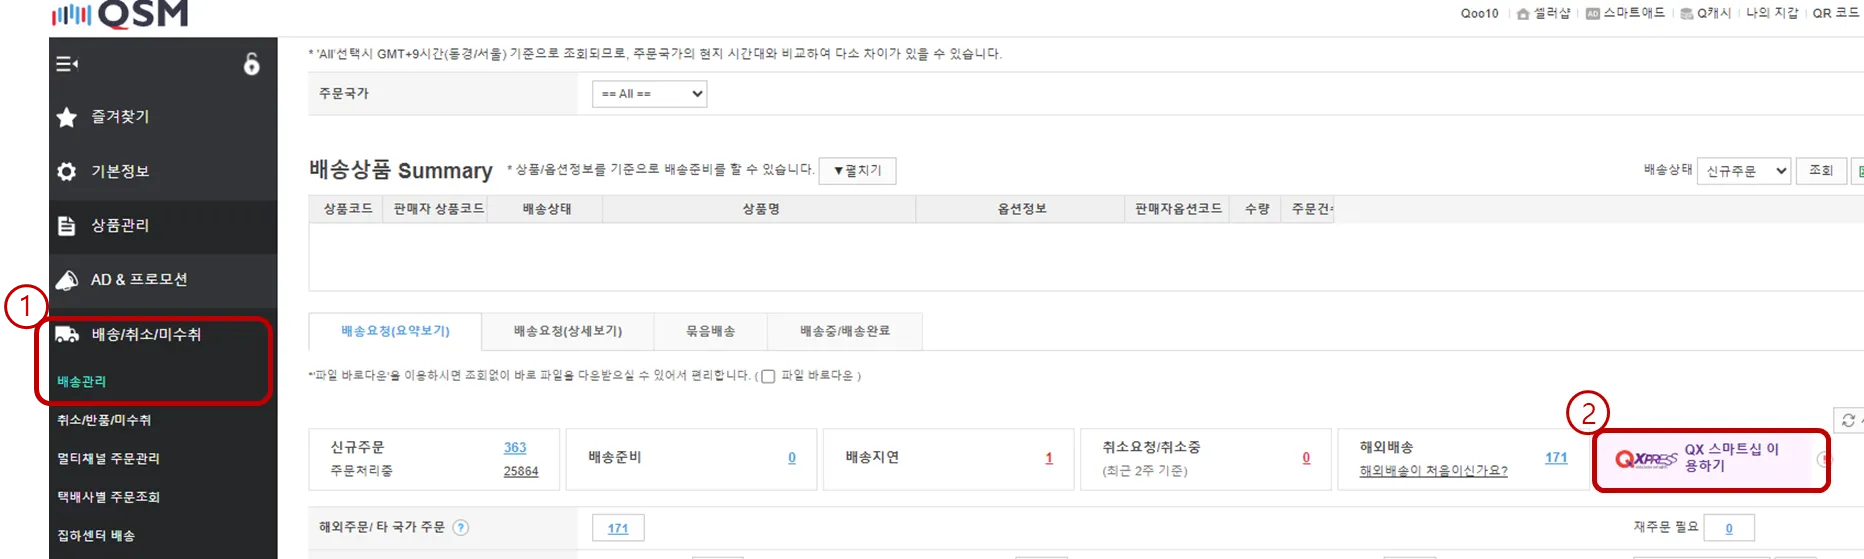Select the 택배사별 주문조회 submenu item
1864x559 pixels.
[108, 497]
